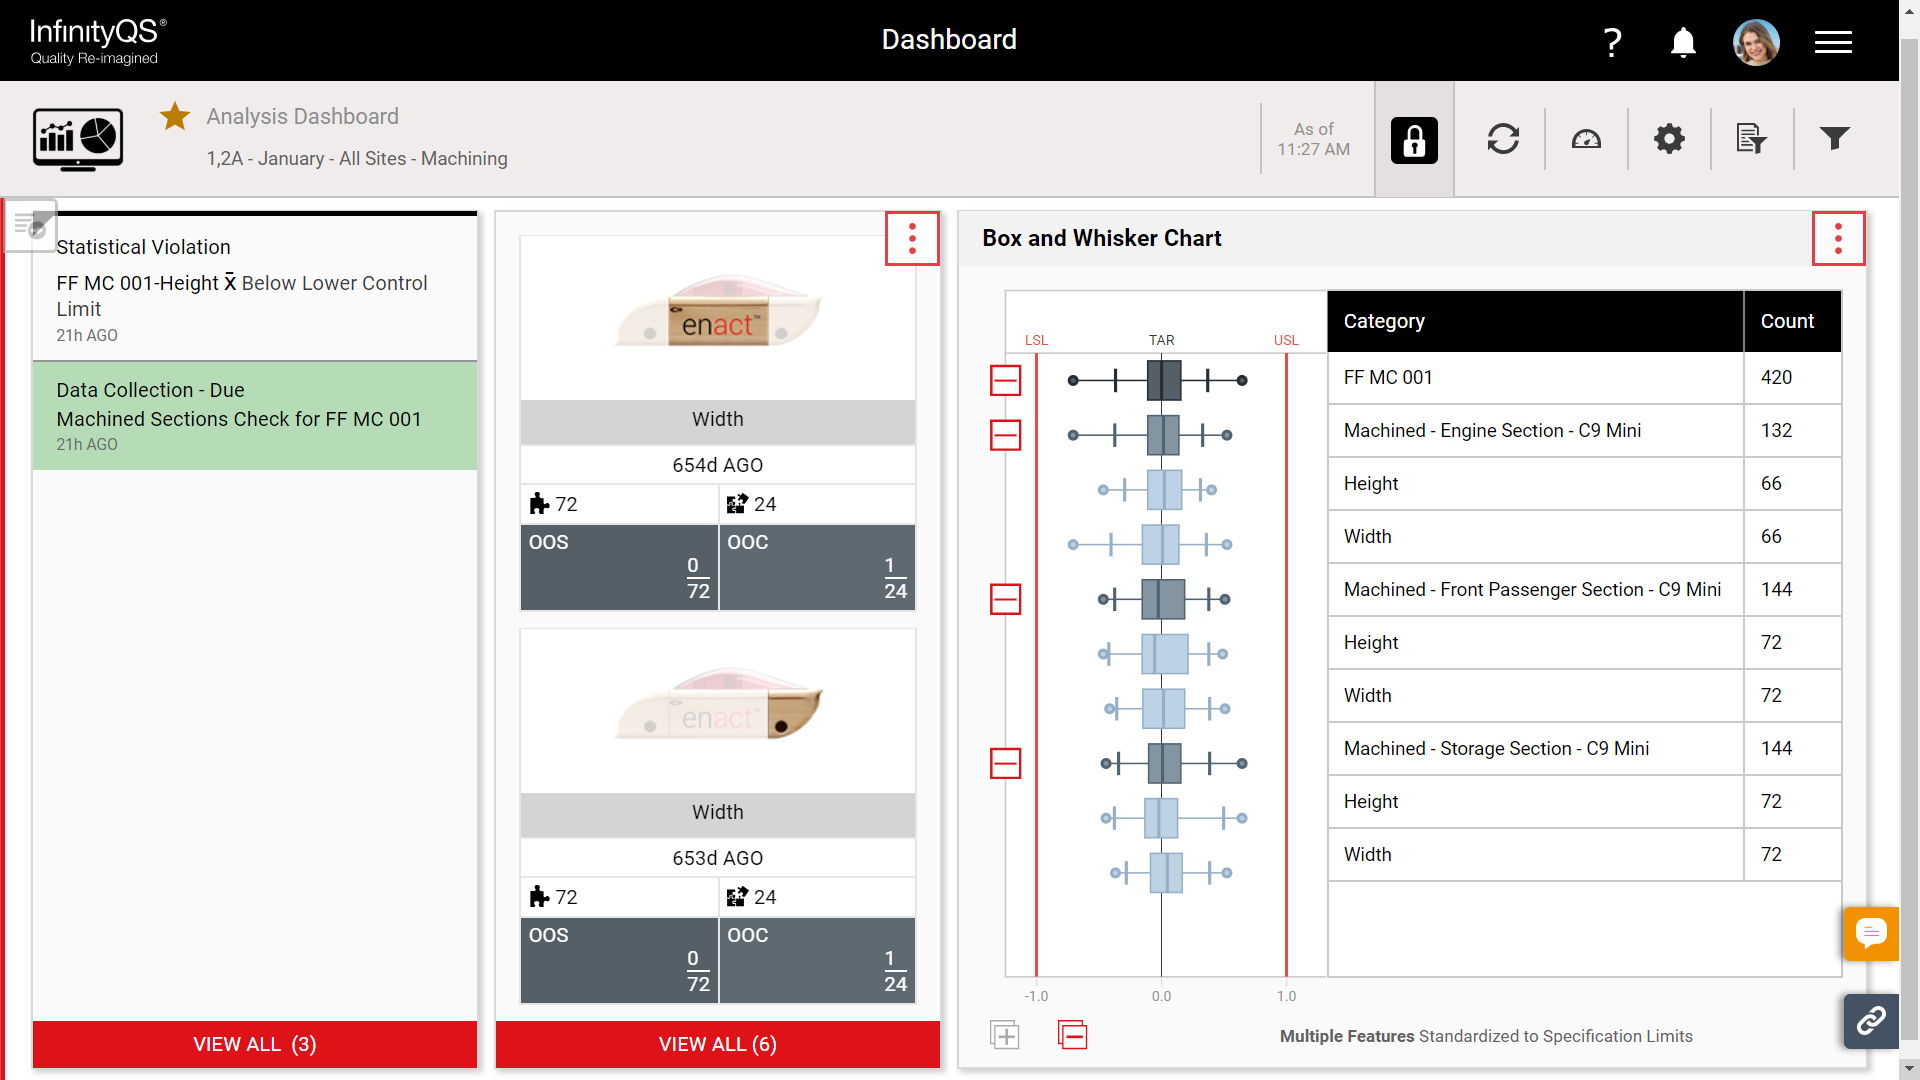Image resolution: width=1920 pixels, height=1080 pixels.
Task: Collapse all box plot categories with minus icon
Action: pyautogui.click(x=1072, y=1035)
